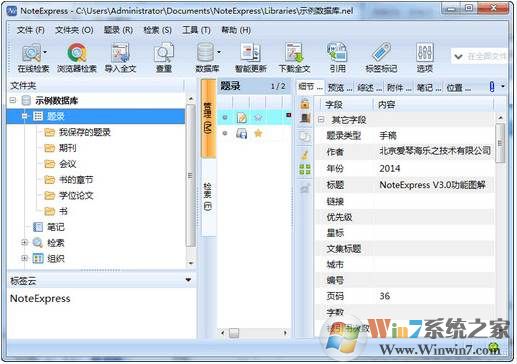Click the gold star on second record
Viewport: 517px width, 364px height.
point(258,134)
